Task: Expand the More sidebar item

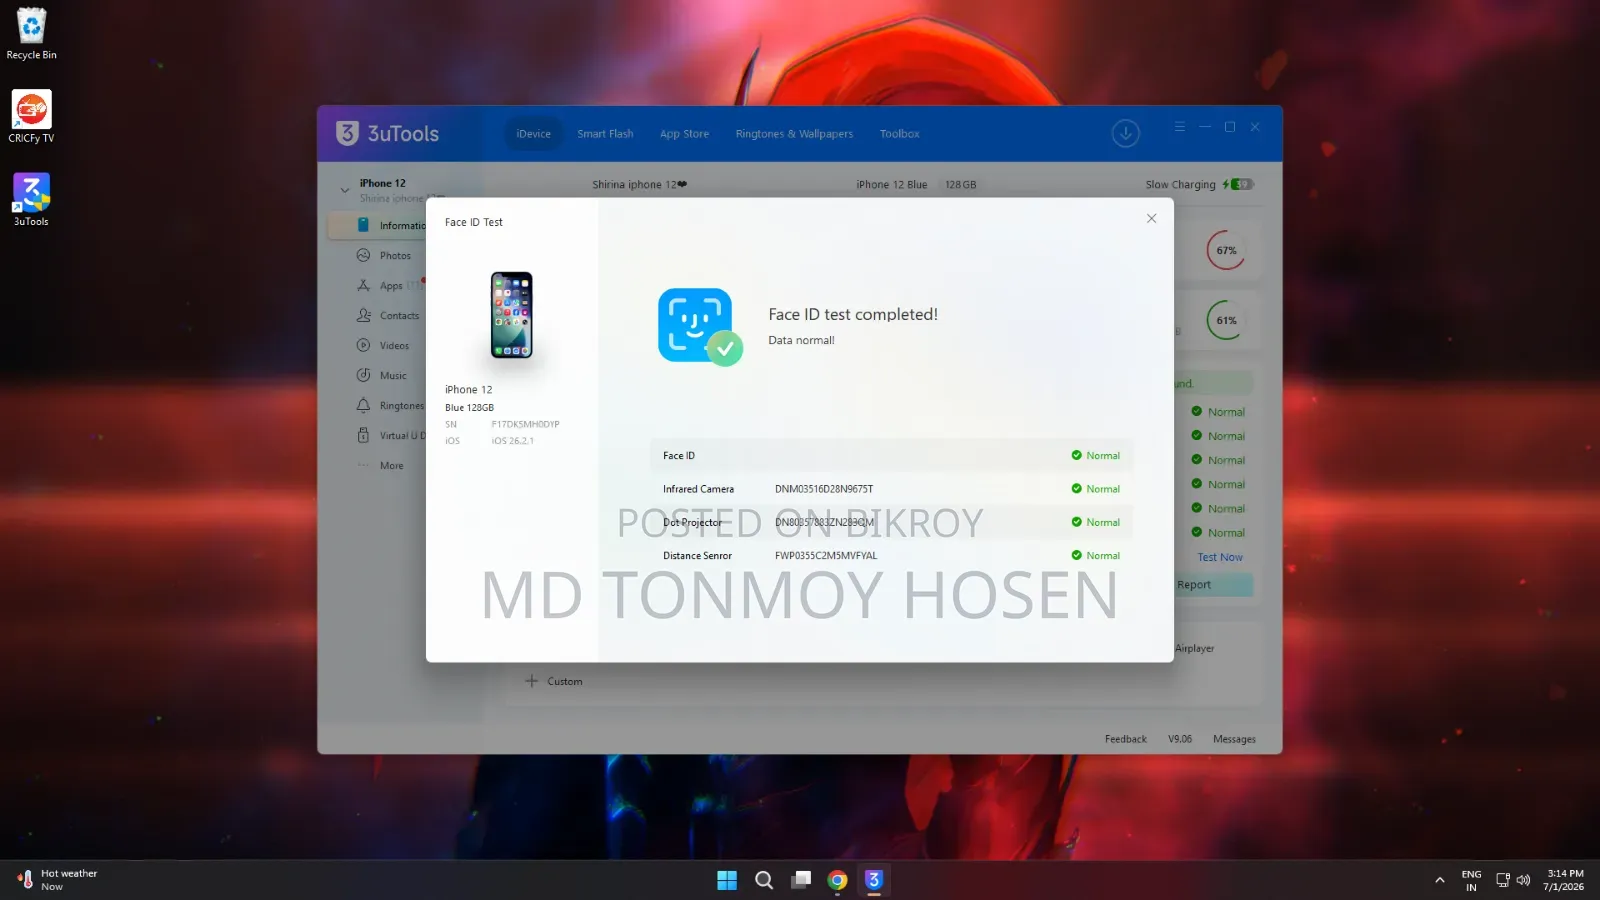Action: 381,466
